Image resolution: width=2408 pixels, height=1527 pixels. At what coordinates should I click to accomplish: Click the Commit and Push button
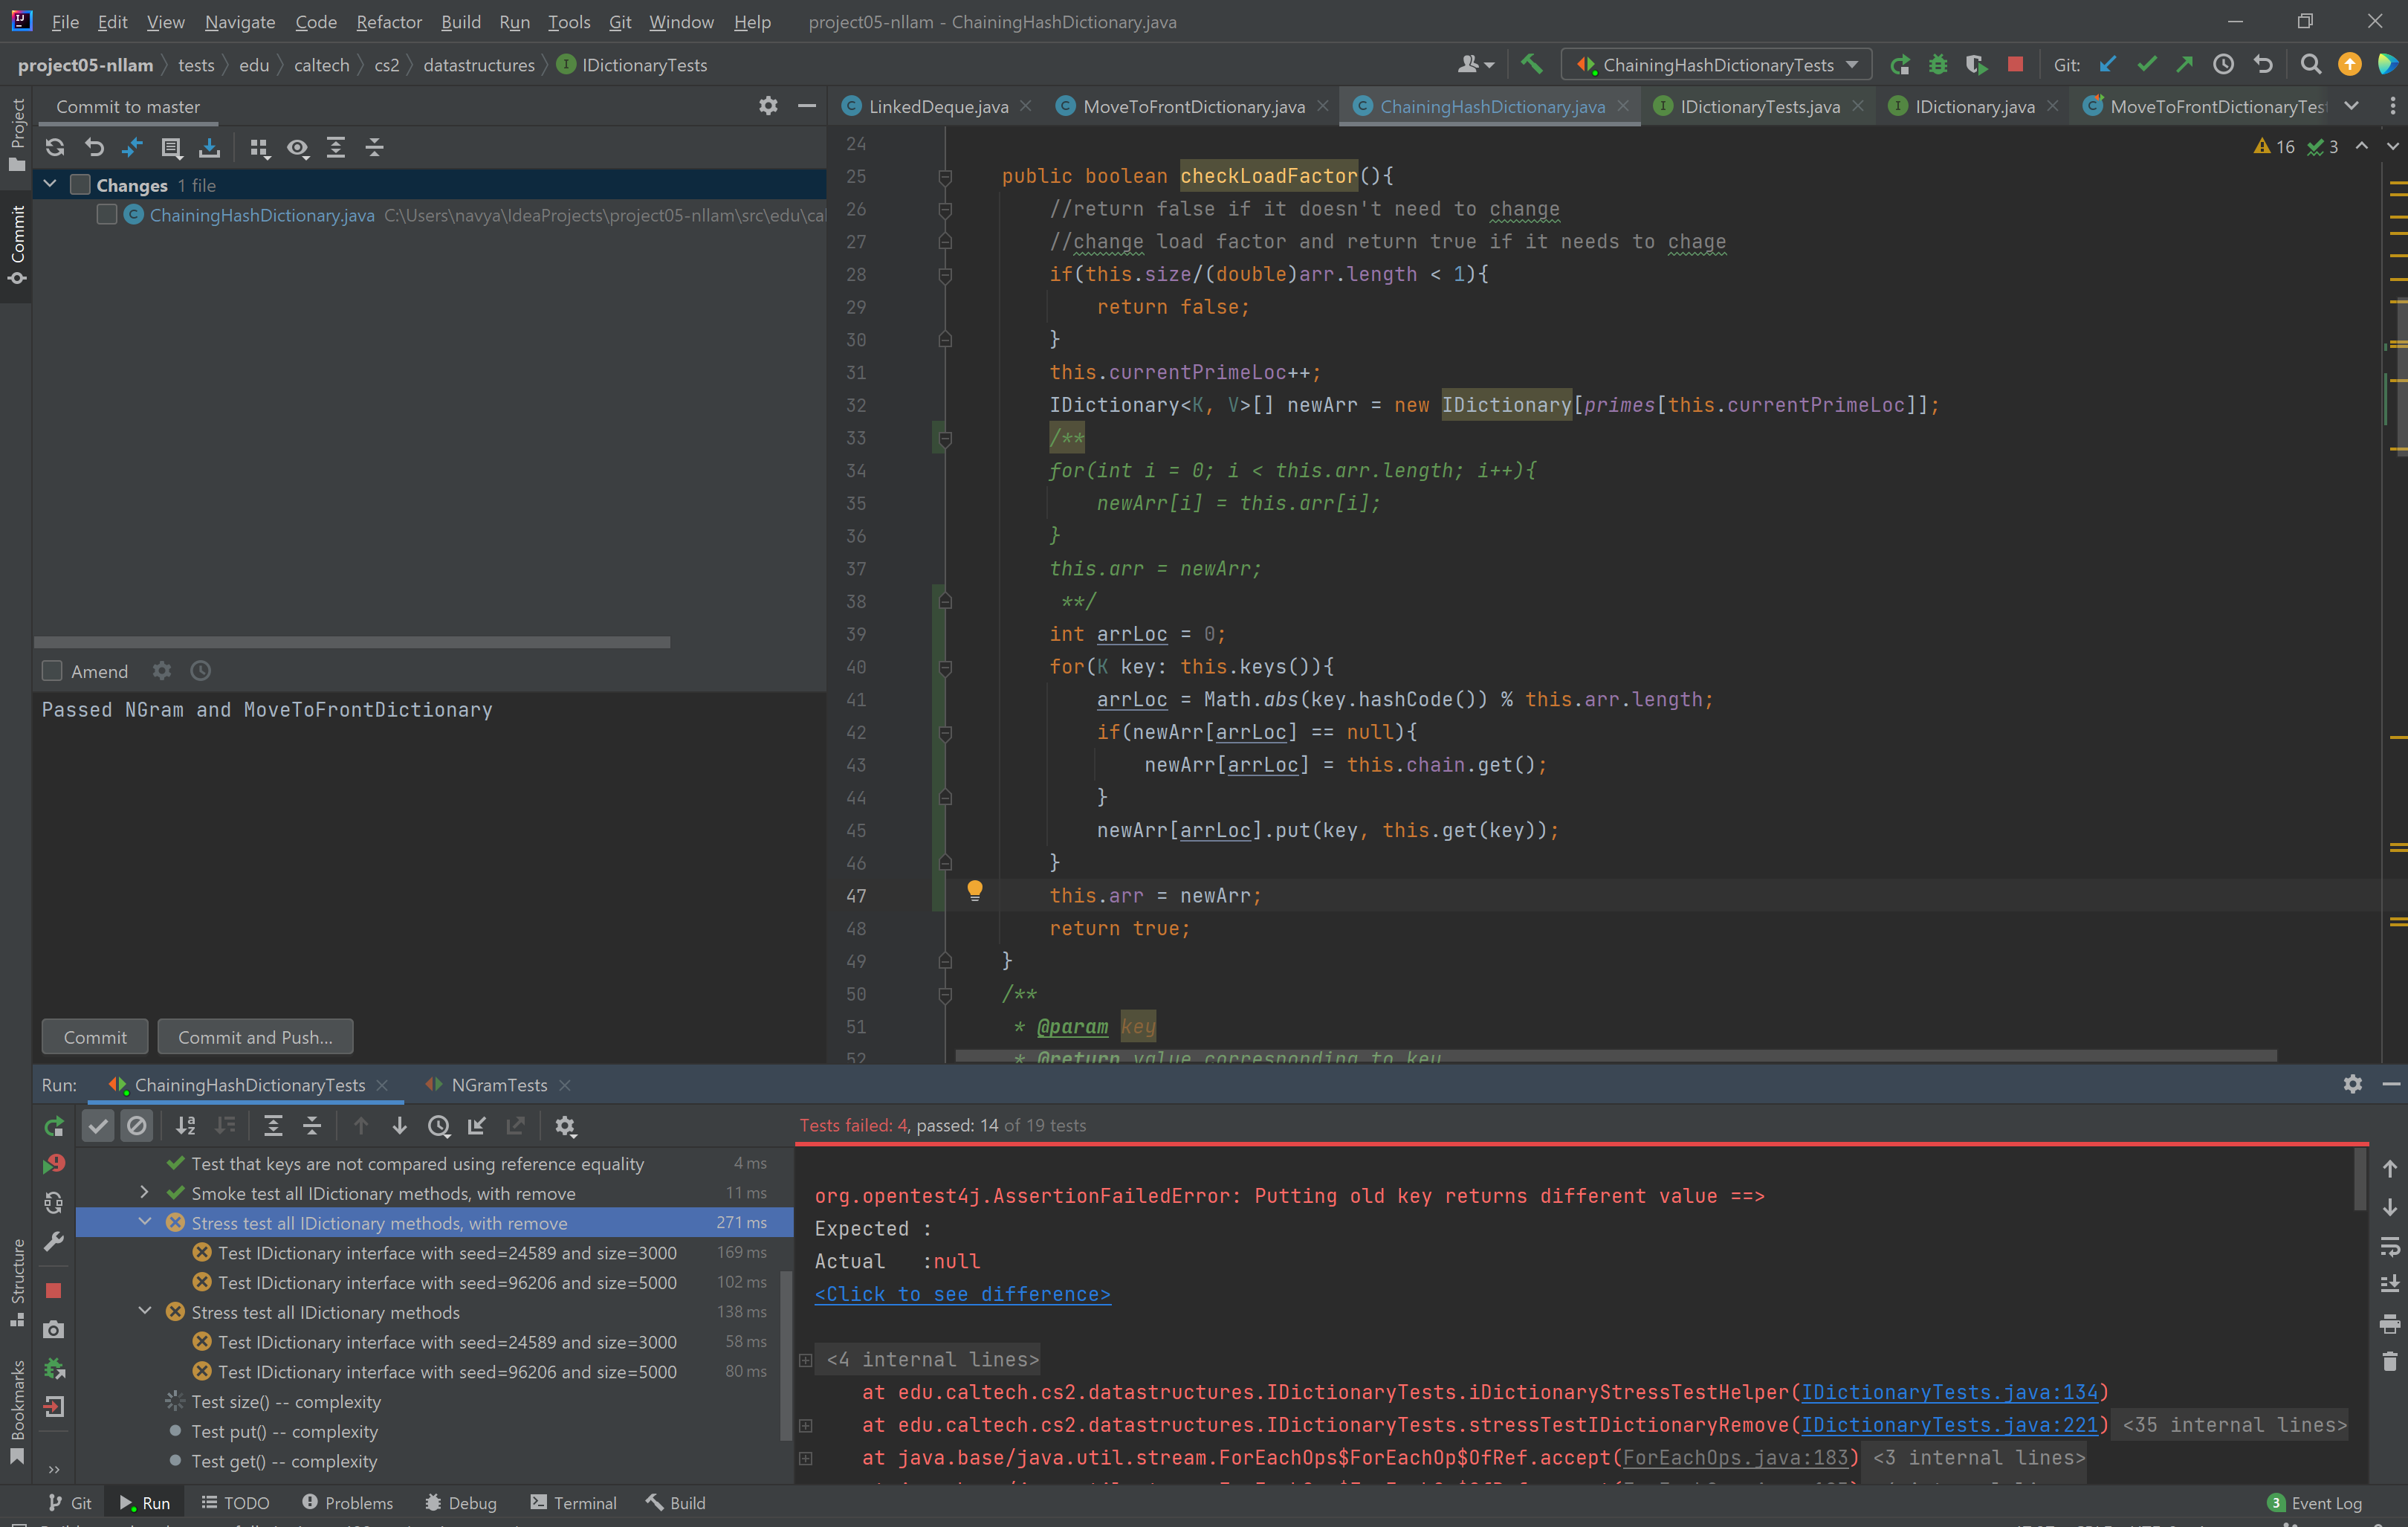click(x=255, y=1037)
